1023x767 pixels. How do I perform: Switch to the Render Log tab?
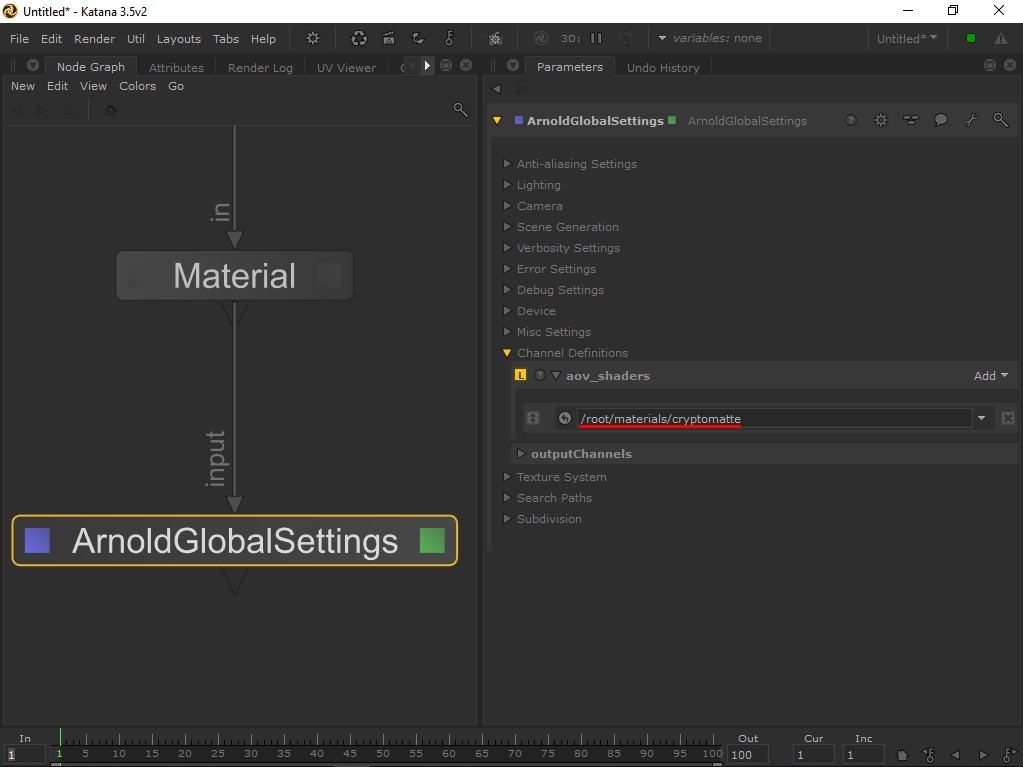pyautogui.click(x=260, y=67)
